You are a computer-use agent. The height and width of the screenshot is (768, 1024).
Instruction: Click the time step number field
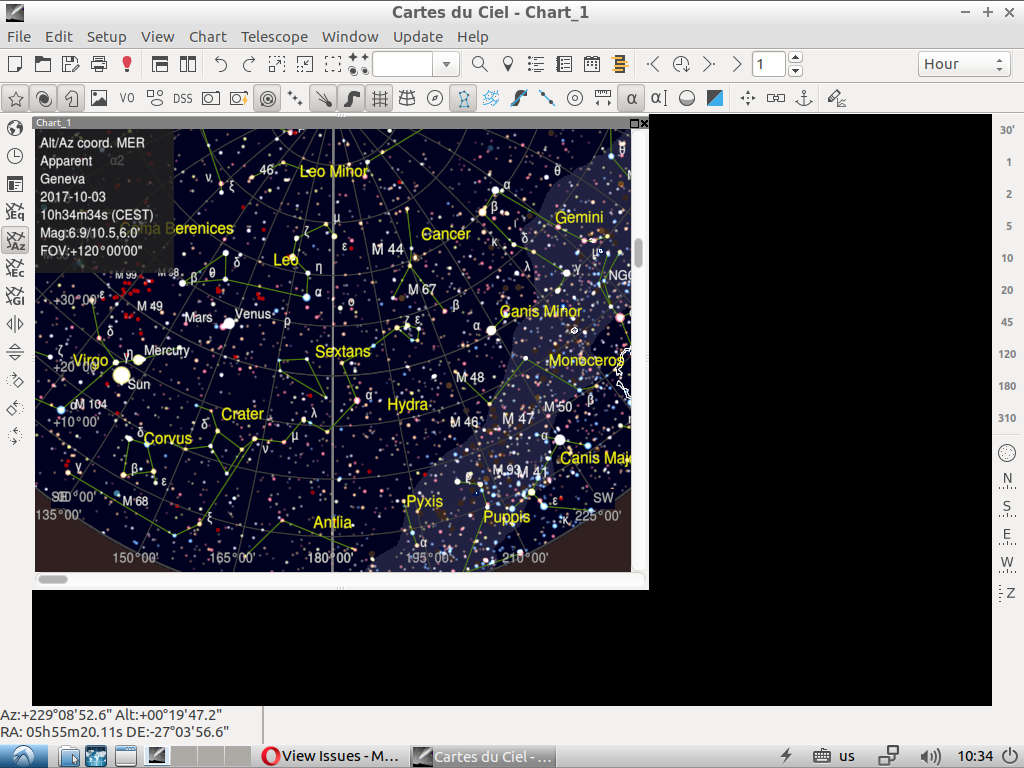(770, 64)
